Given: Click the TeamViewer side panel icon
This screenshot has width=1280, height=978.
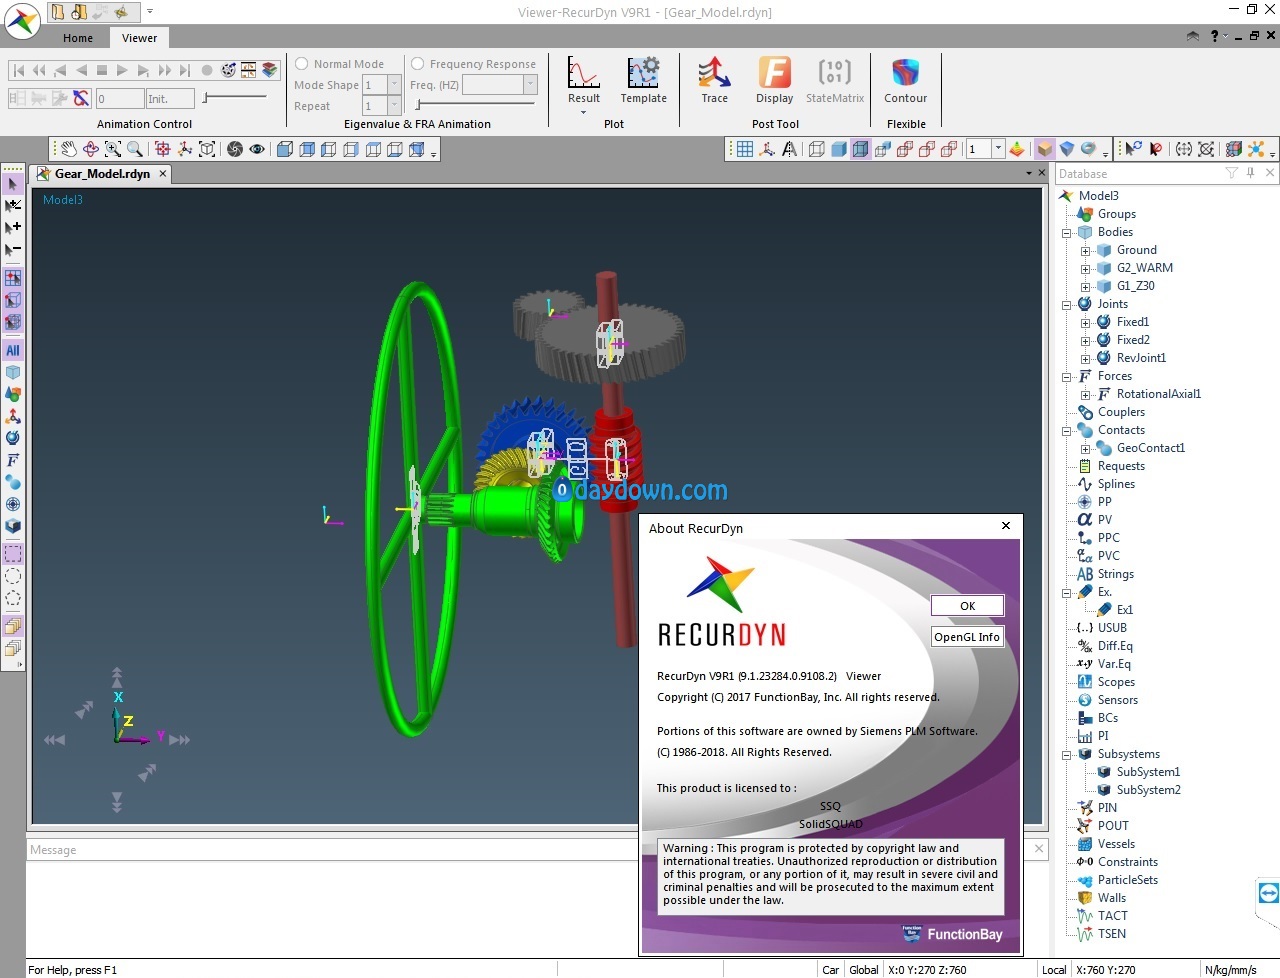Looking at the screenshot, I should coord(1268,893).
